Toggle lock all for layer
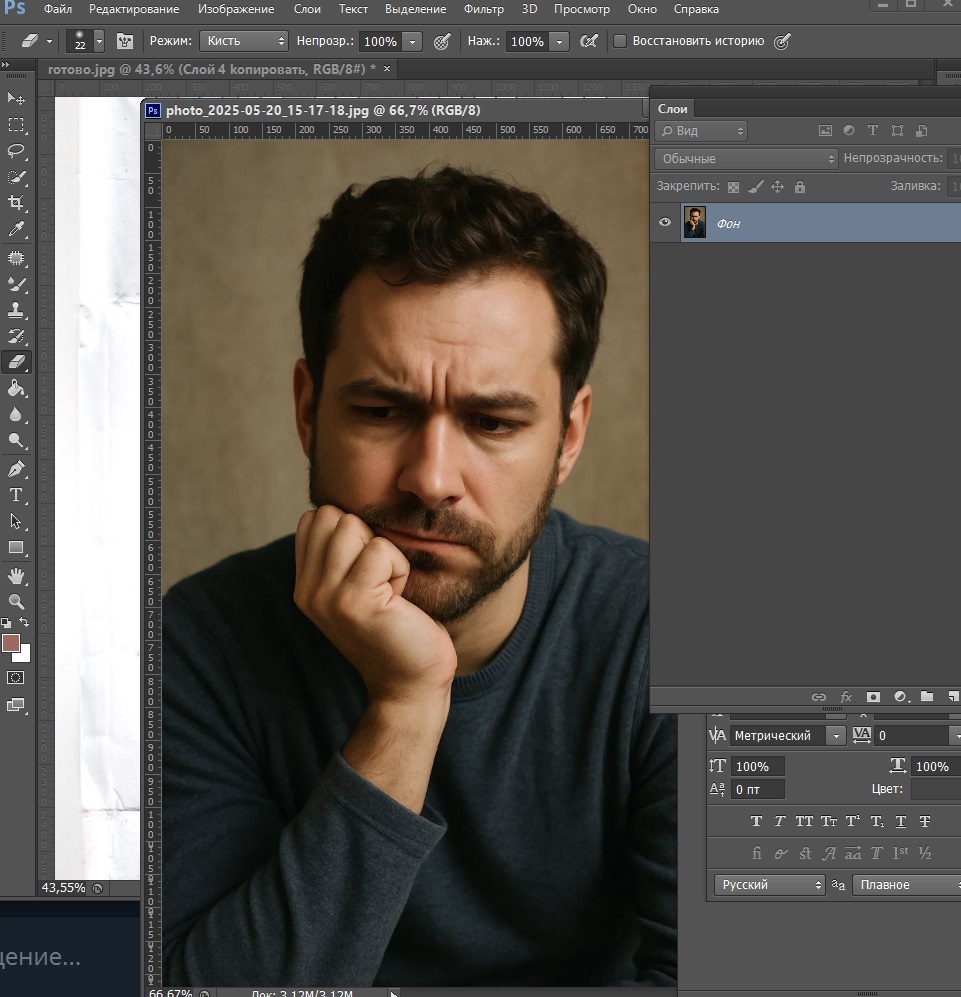 pyautogui.click(x=800, y=187)
